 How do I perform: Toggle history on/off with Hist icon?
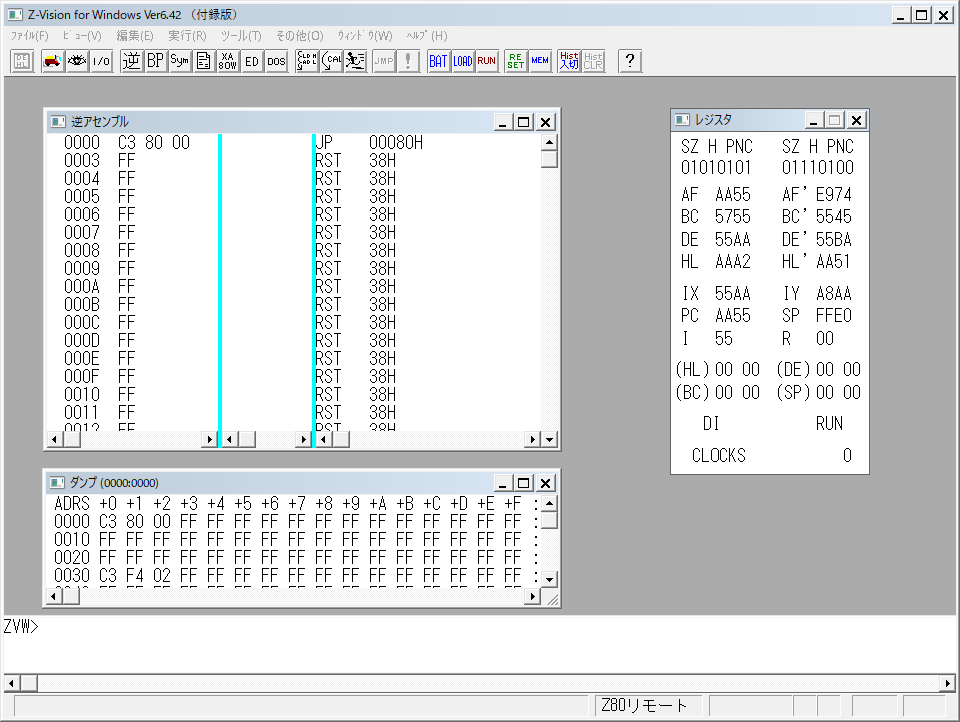coord(569,61)
